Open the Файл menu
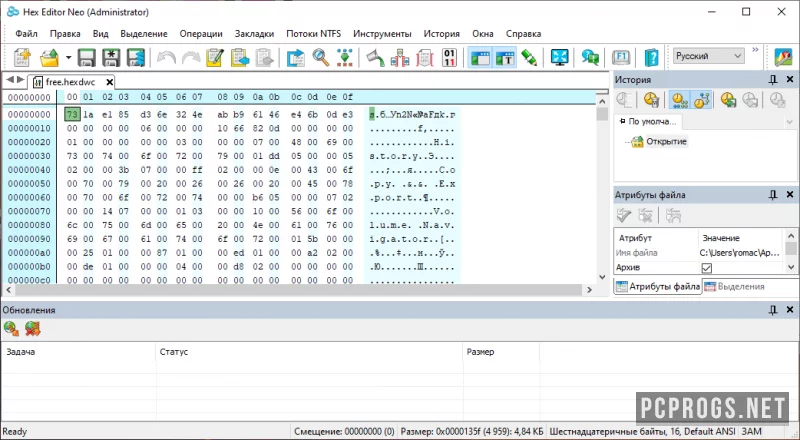The image size is (800, 440). 26,34
